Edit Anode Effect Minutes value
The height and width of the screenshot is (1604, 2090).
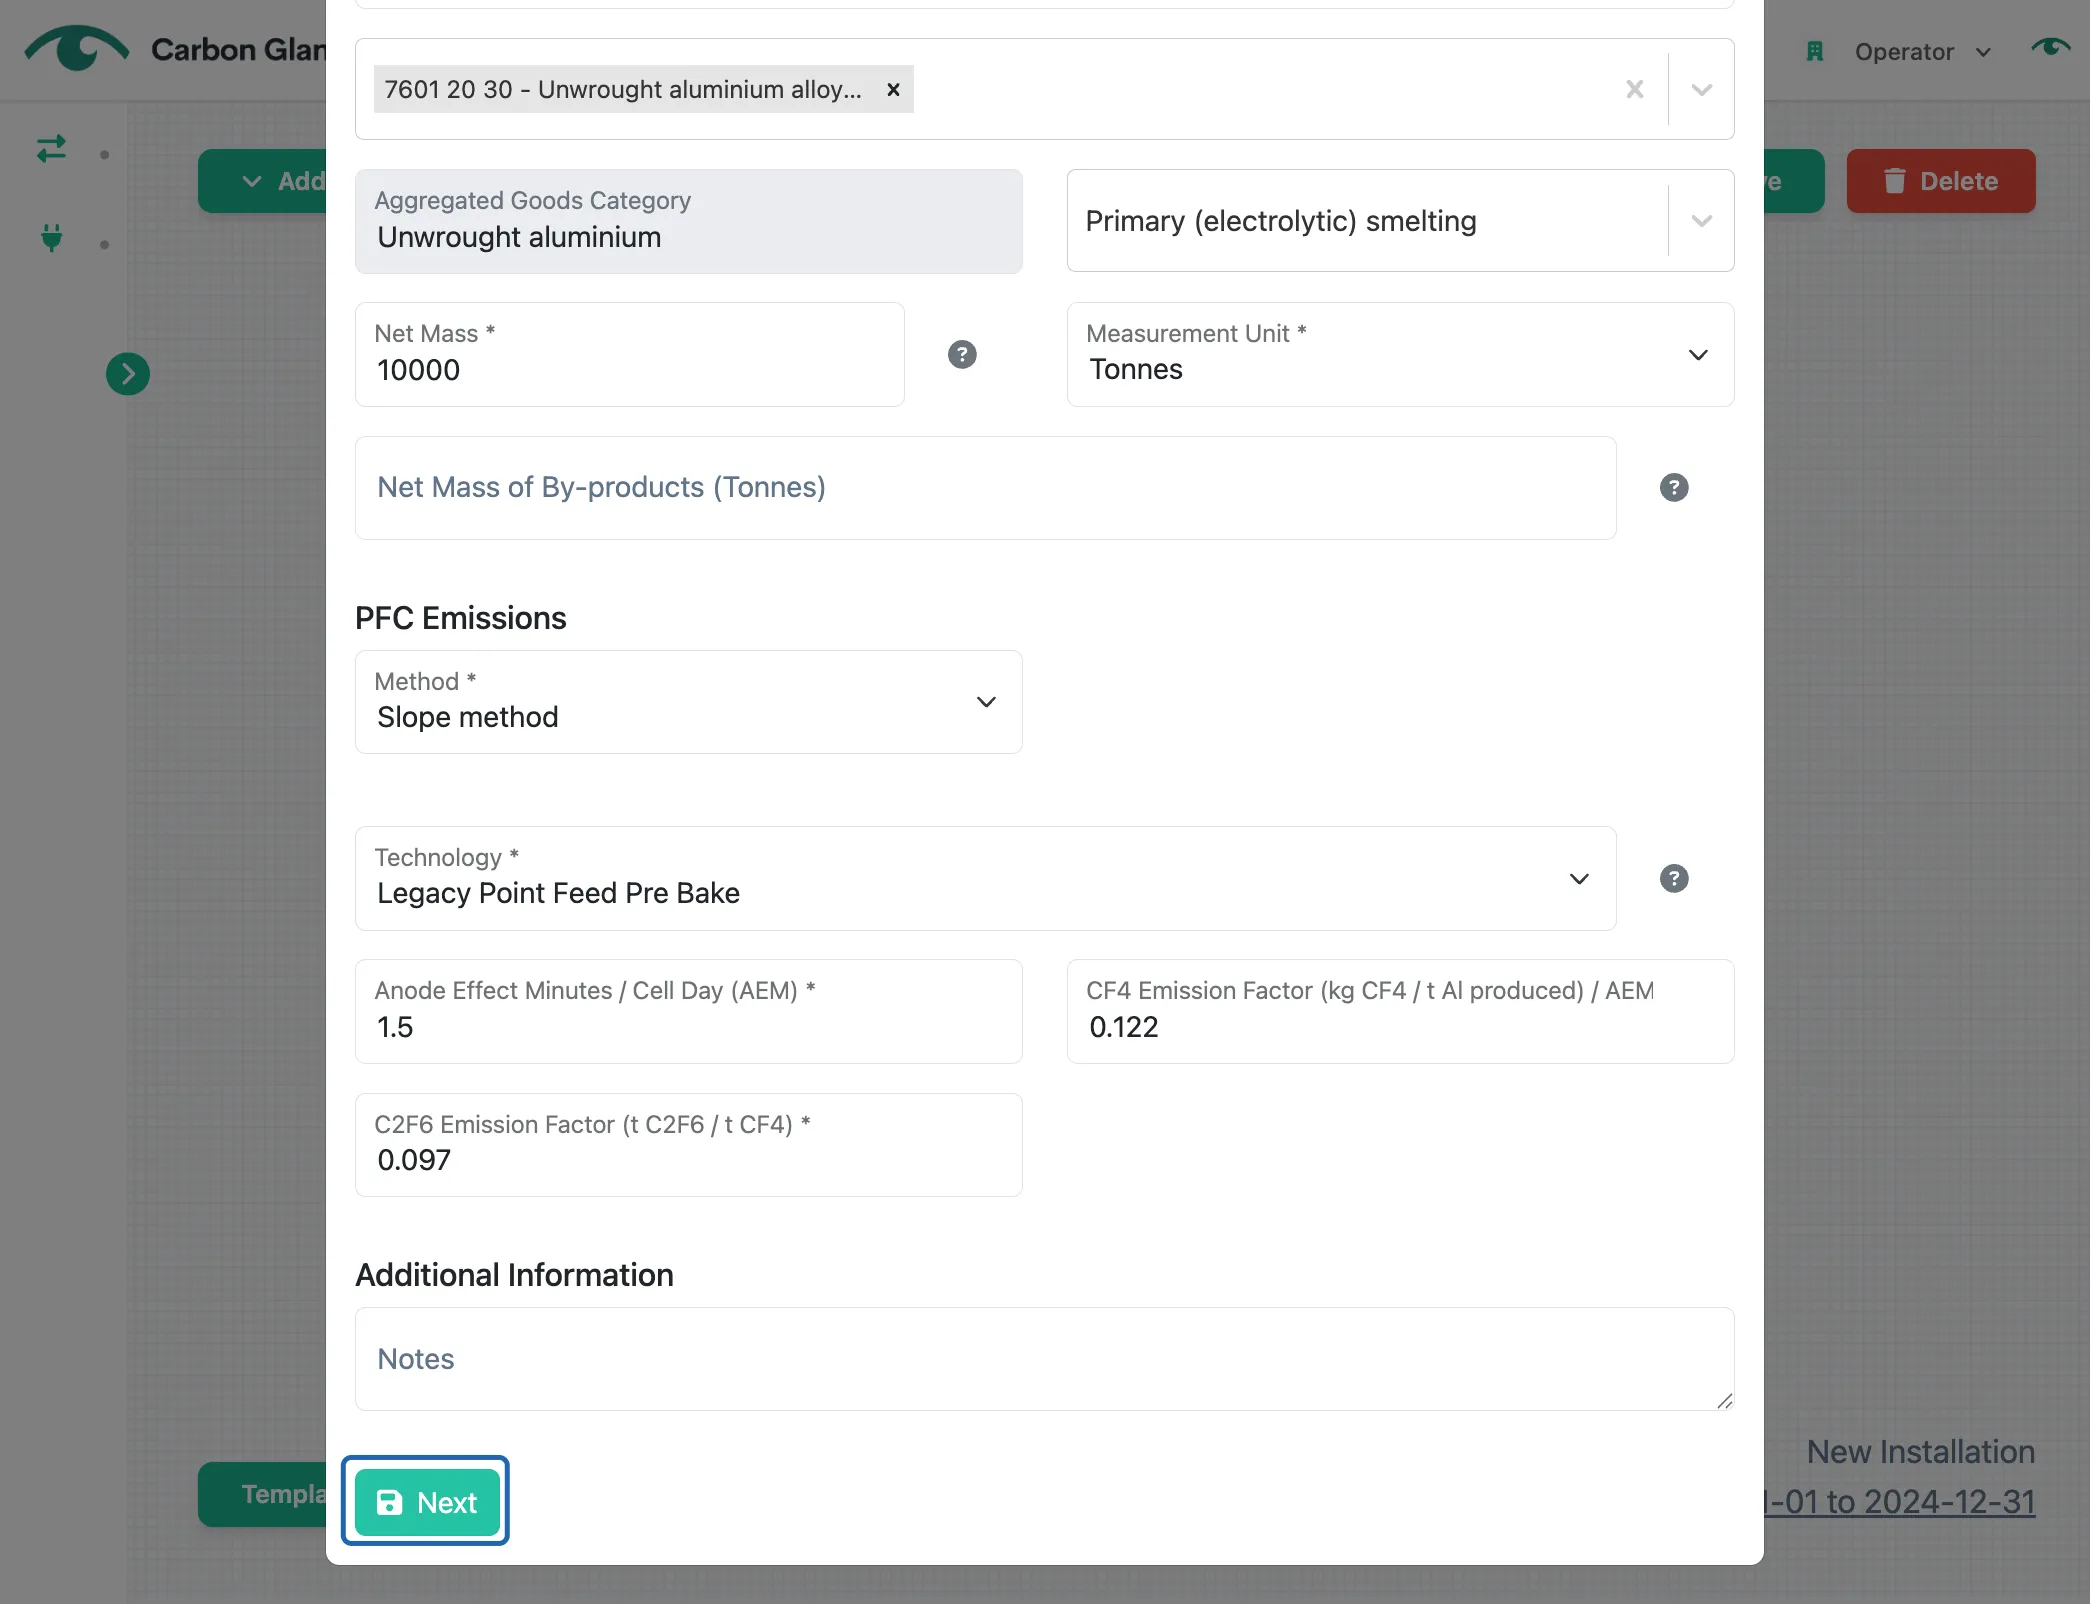tap(688, 1012)
